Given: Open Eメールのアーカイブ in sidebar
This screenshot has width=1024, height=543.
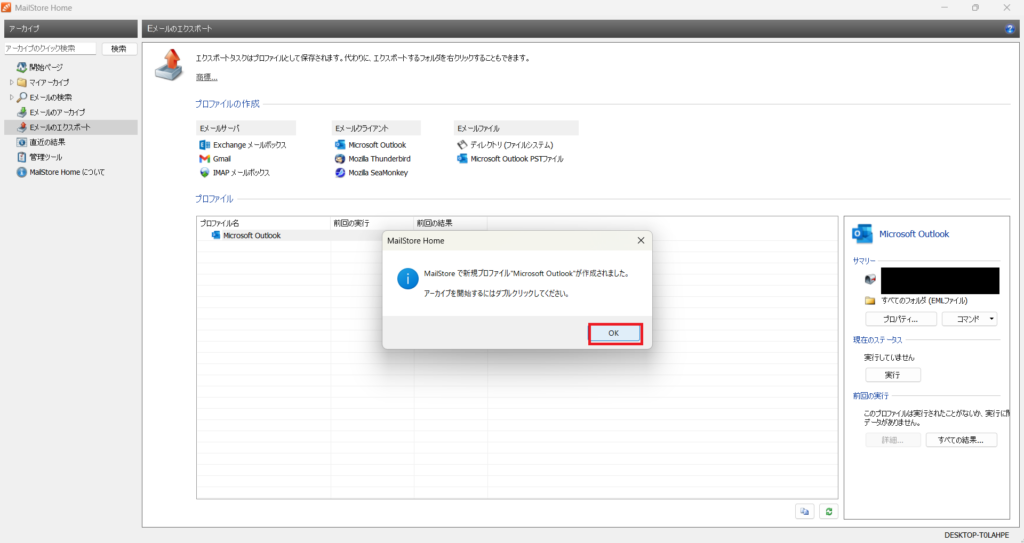Looking at the screenshot, I should [x=57, y=112].
